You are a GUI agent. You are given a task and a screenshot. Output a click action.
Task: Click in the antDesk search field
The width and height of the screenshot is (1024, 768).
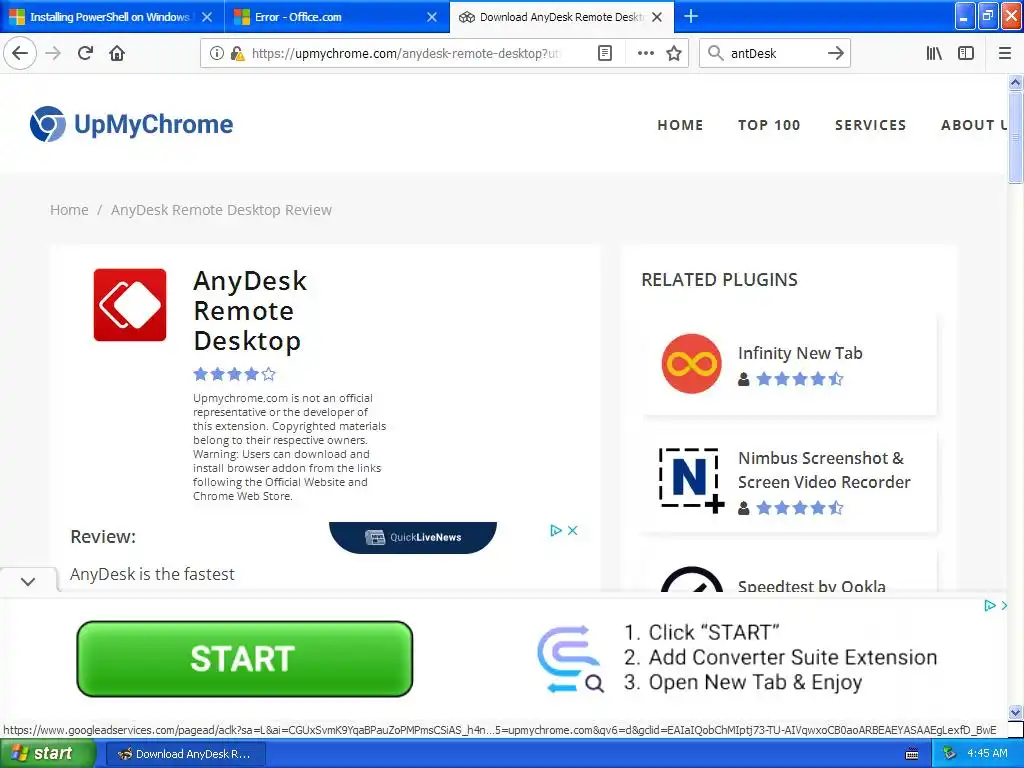pyautogui.click(x=775, y=54)
